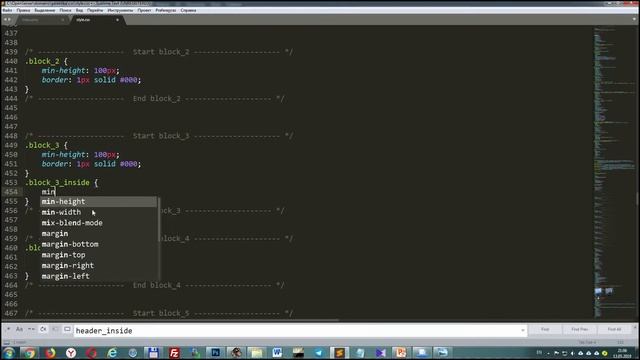Switch to Sublime Text taskbar icon
The height and width of the screenshot is (360, 640).
tap(339, 353)
